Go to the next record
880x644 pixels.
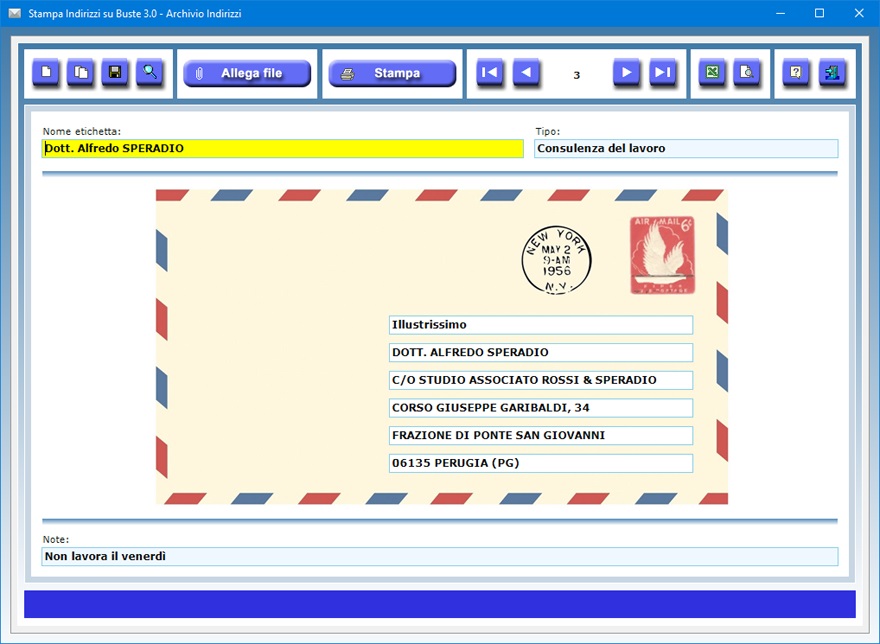click(627, 72)
